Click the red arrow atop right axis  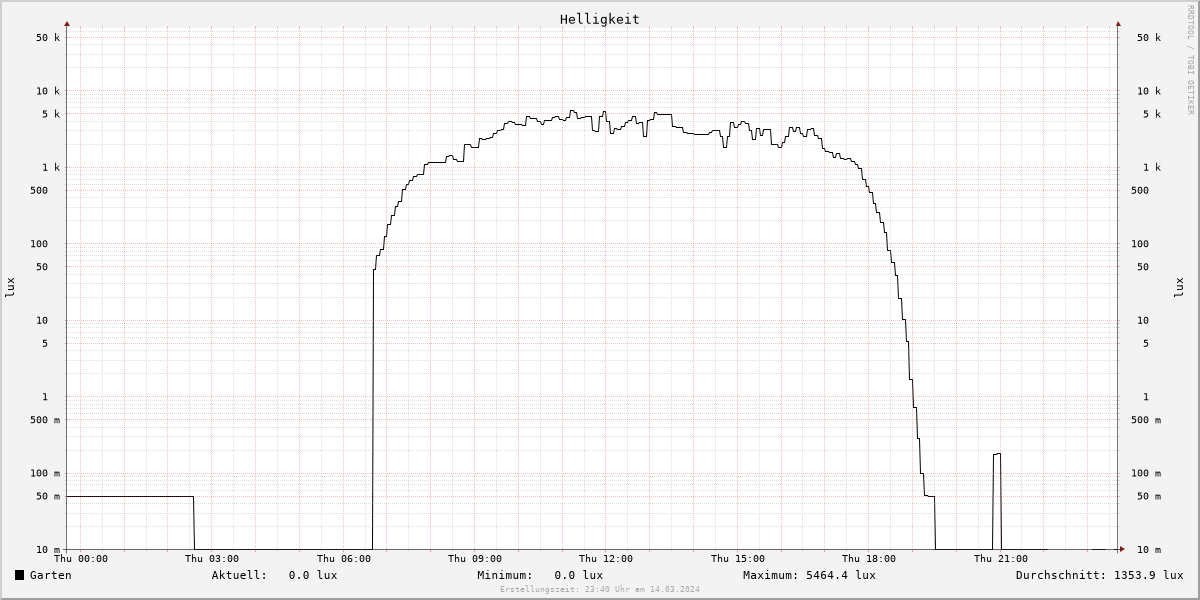[x=1118, y=23]
